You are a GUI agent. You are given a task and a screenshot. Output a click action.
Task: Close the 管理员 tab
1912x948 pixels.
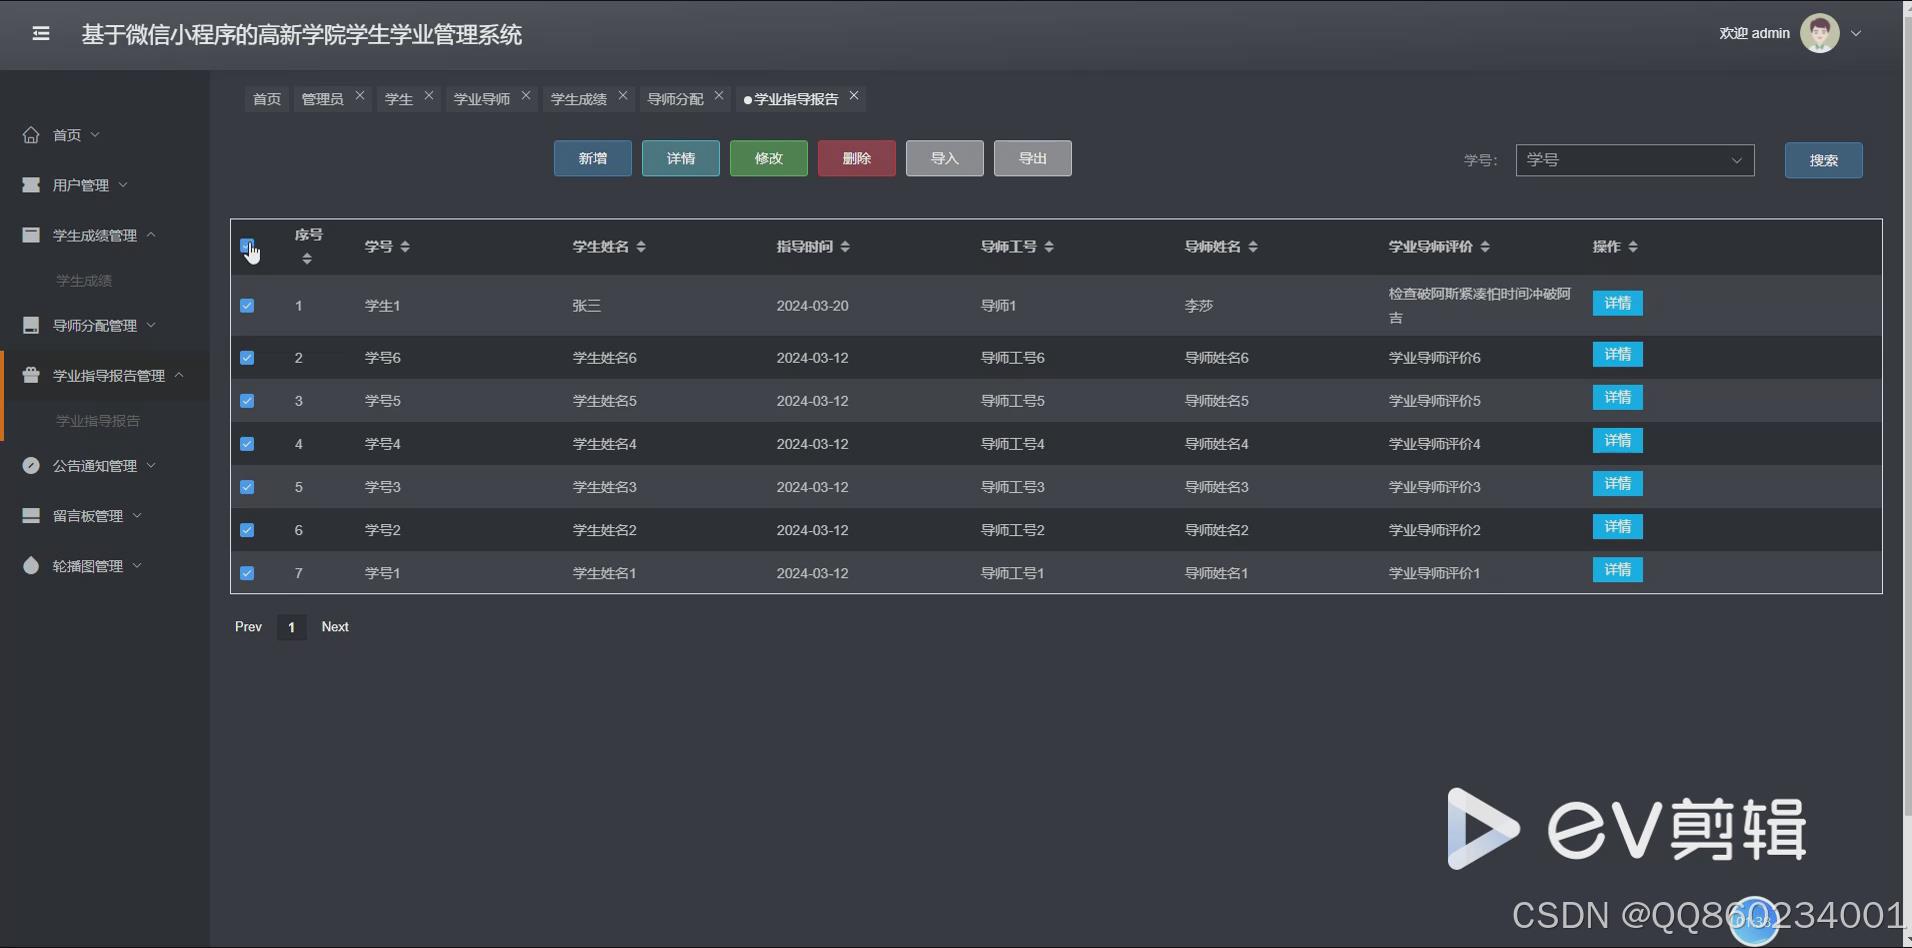point(360,96)
